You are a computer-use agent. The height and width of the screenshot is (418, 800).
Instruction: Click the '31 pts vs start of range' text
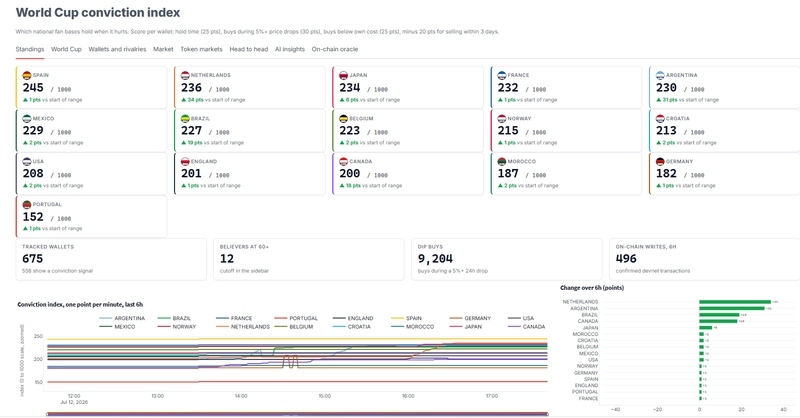click(x=690, y=100)
